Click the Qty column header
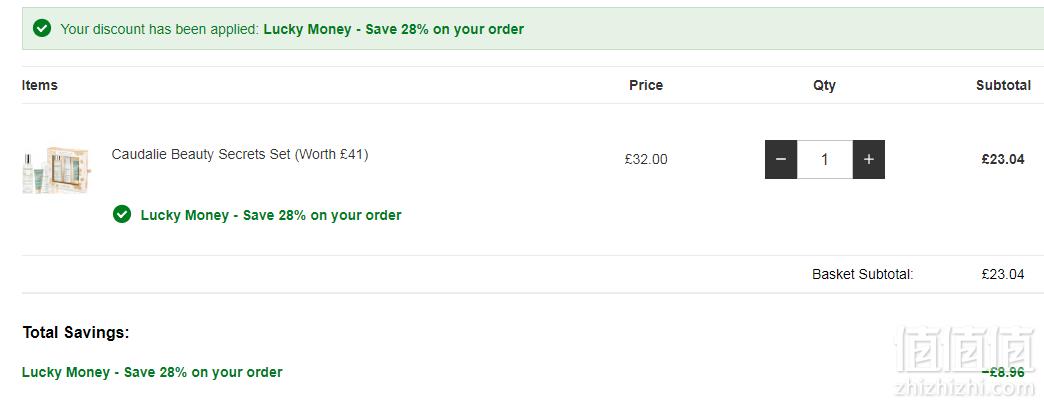Viewport: 1044px width, 405px height. click(x=824, y=85)
